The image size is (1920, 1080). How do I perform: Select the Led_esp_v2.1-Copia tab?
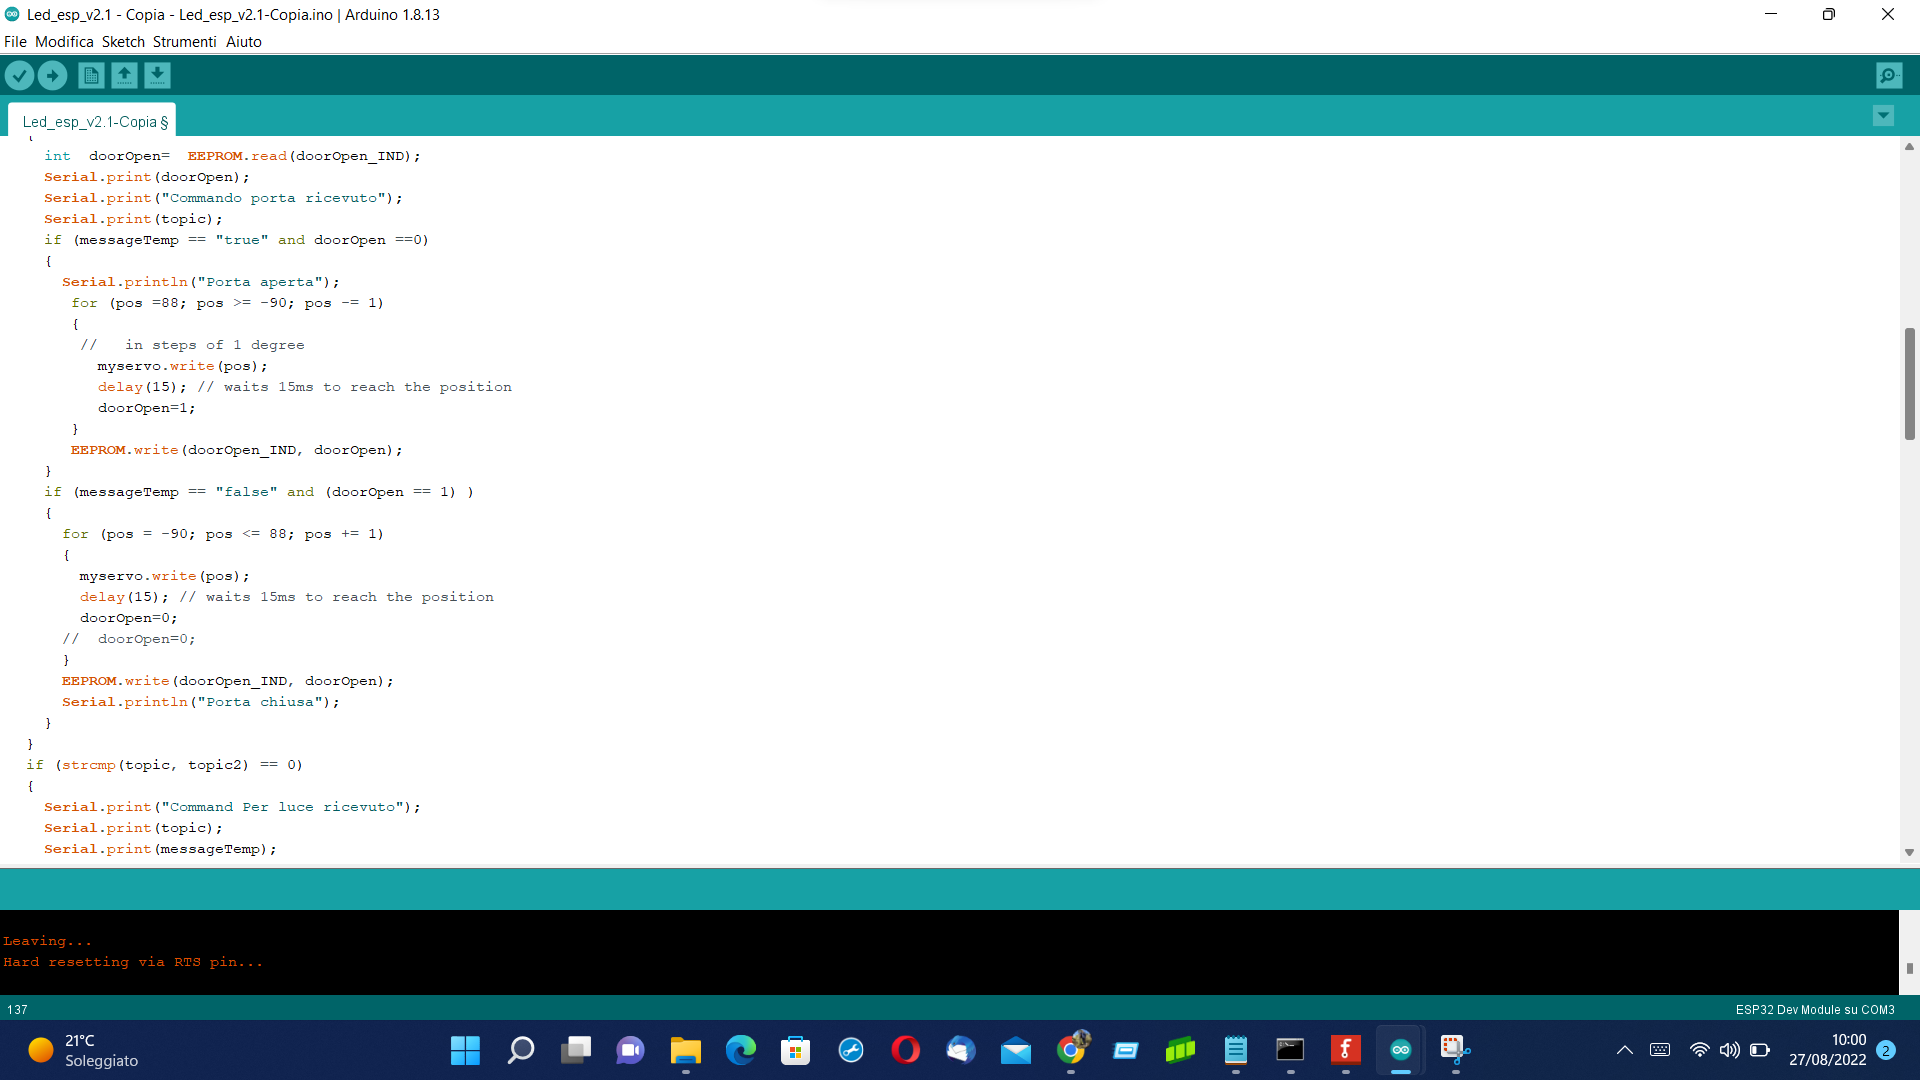point(92,122)
